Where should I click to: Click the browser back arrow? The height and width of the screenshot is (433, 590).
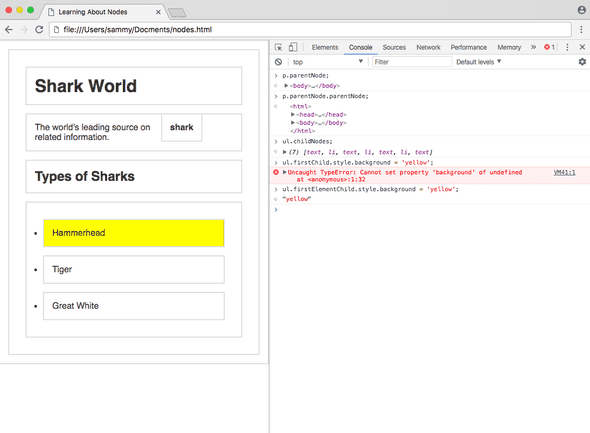click(9, 29)
